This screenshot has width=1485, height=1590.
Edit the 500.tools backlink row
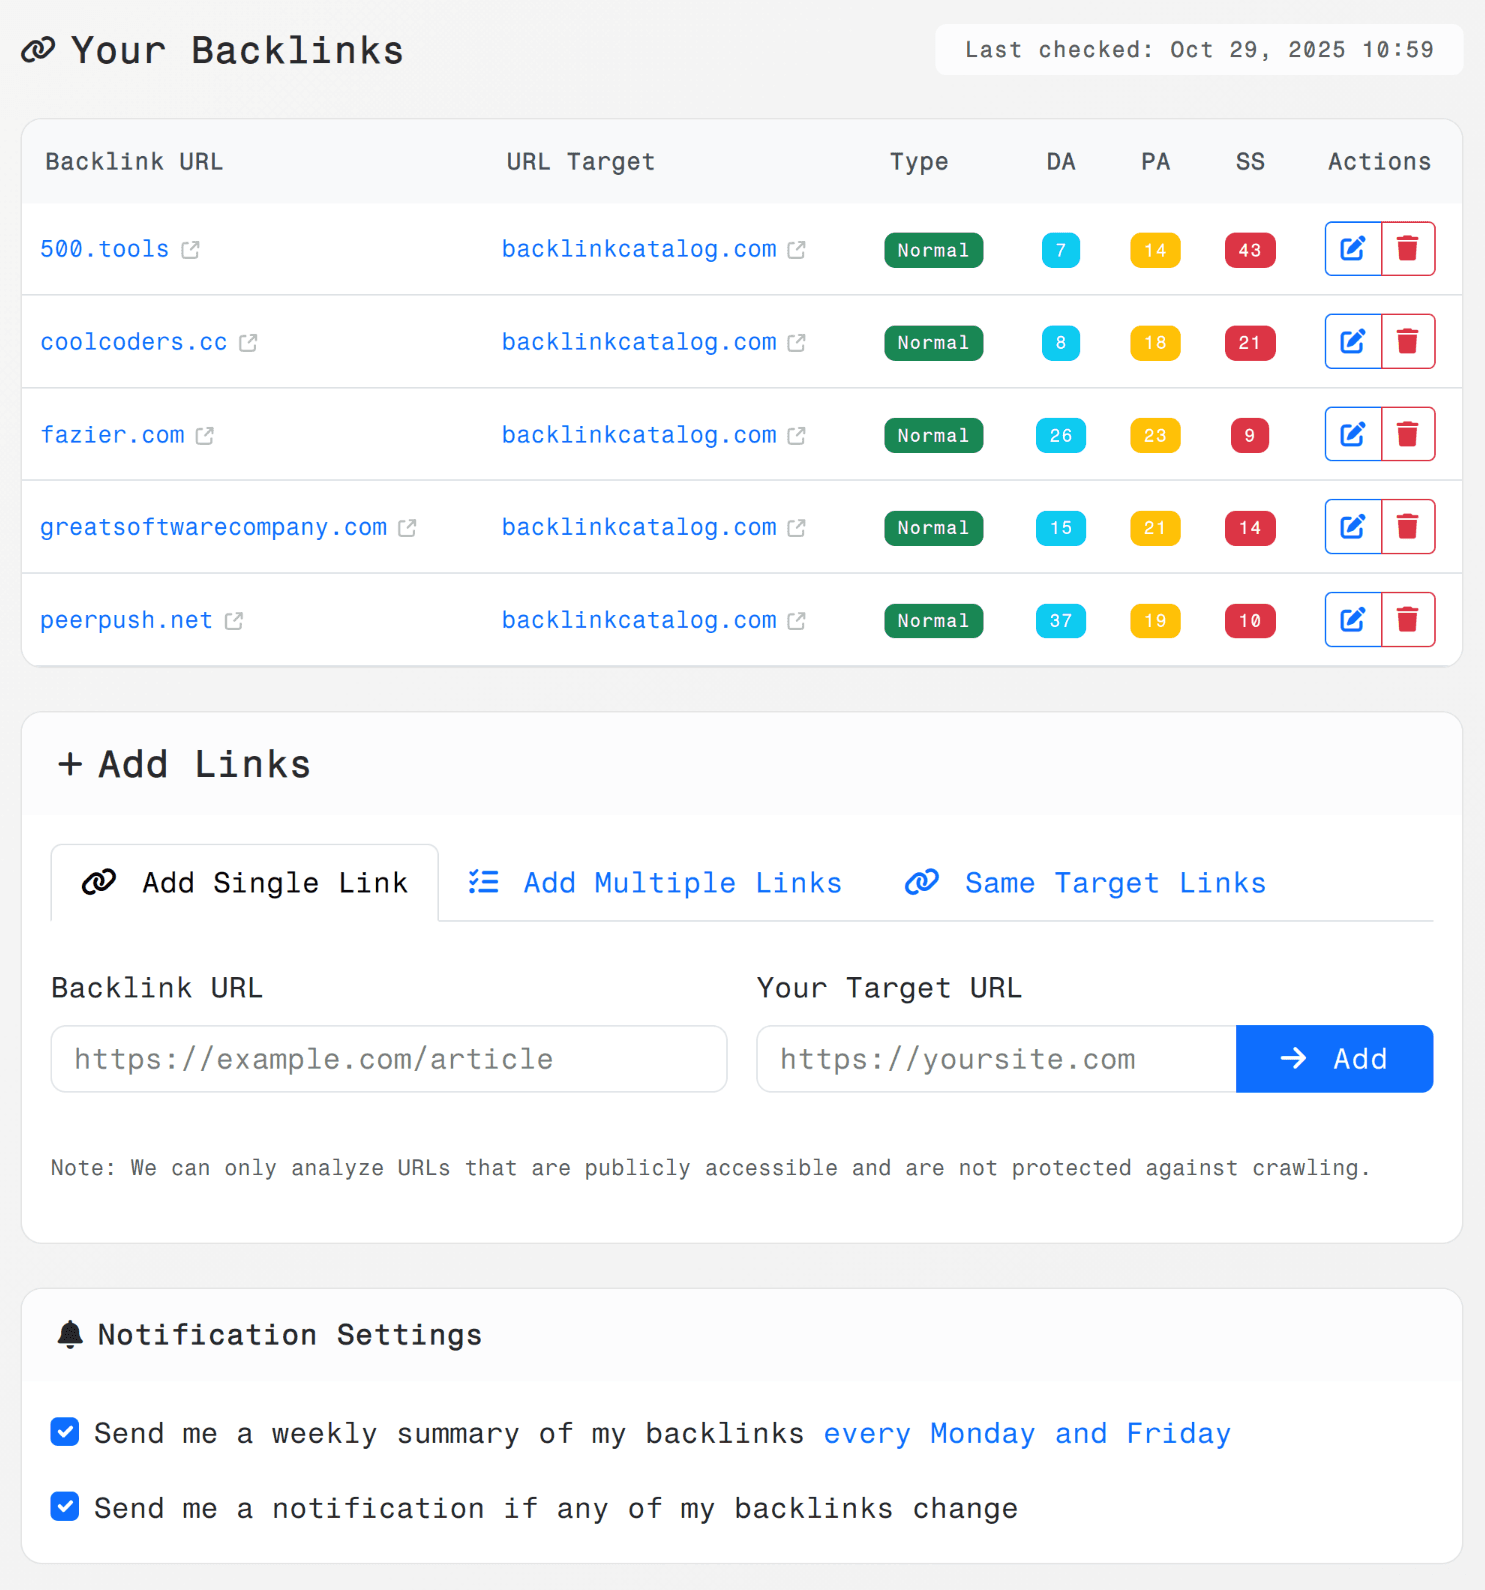[x=1353, y=249]
